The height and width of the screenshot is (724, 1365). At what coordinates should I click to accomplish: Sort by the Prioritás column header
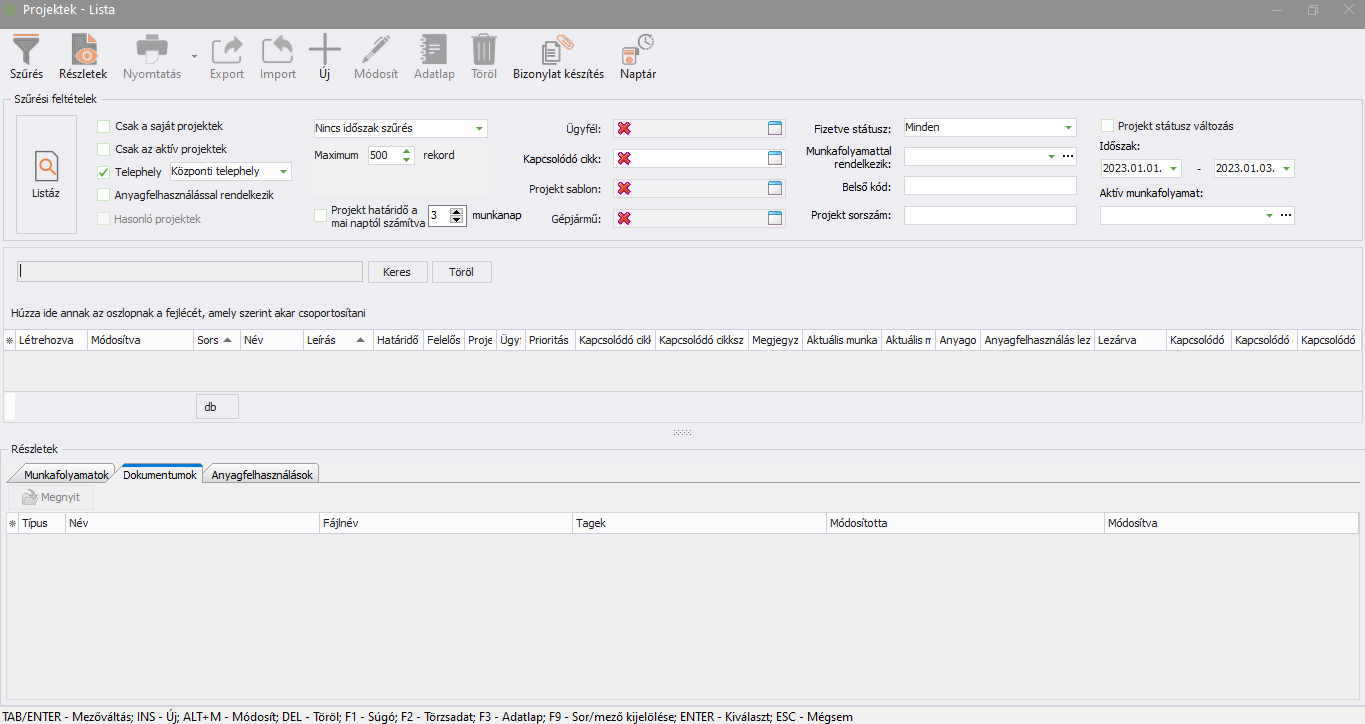point(550,340)
